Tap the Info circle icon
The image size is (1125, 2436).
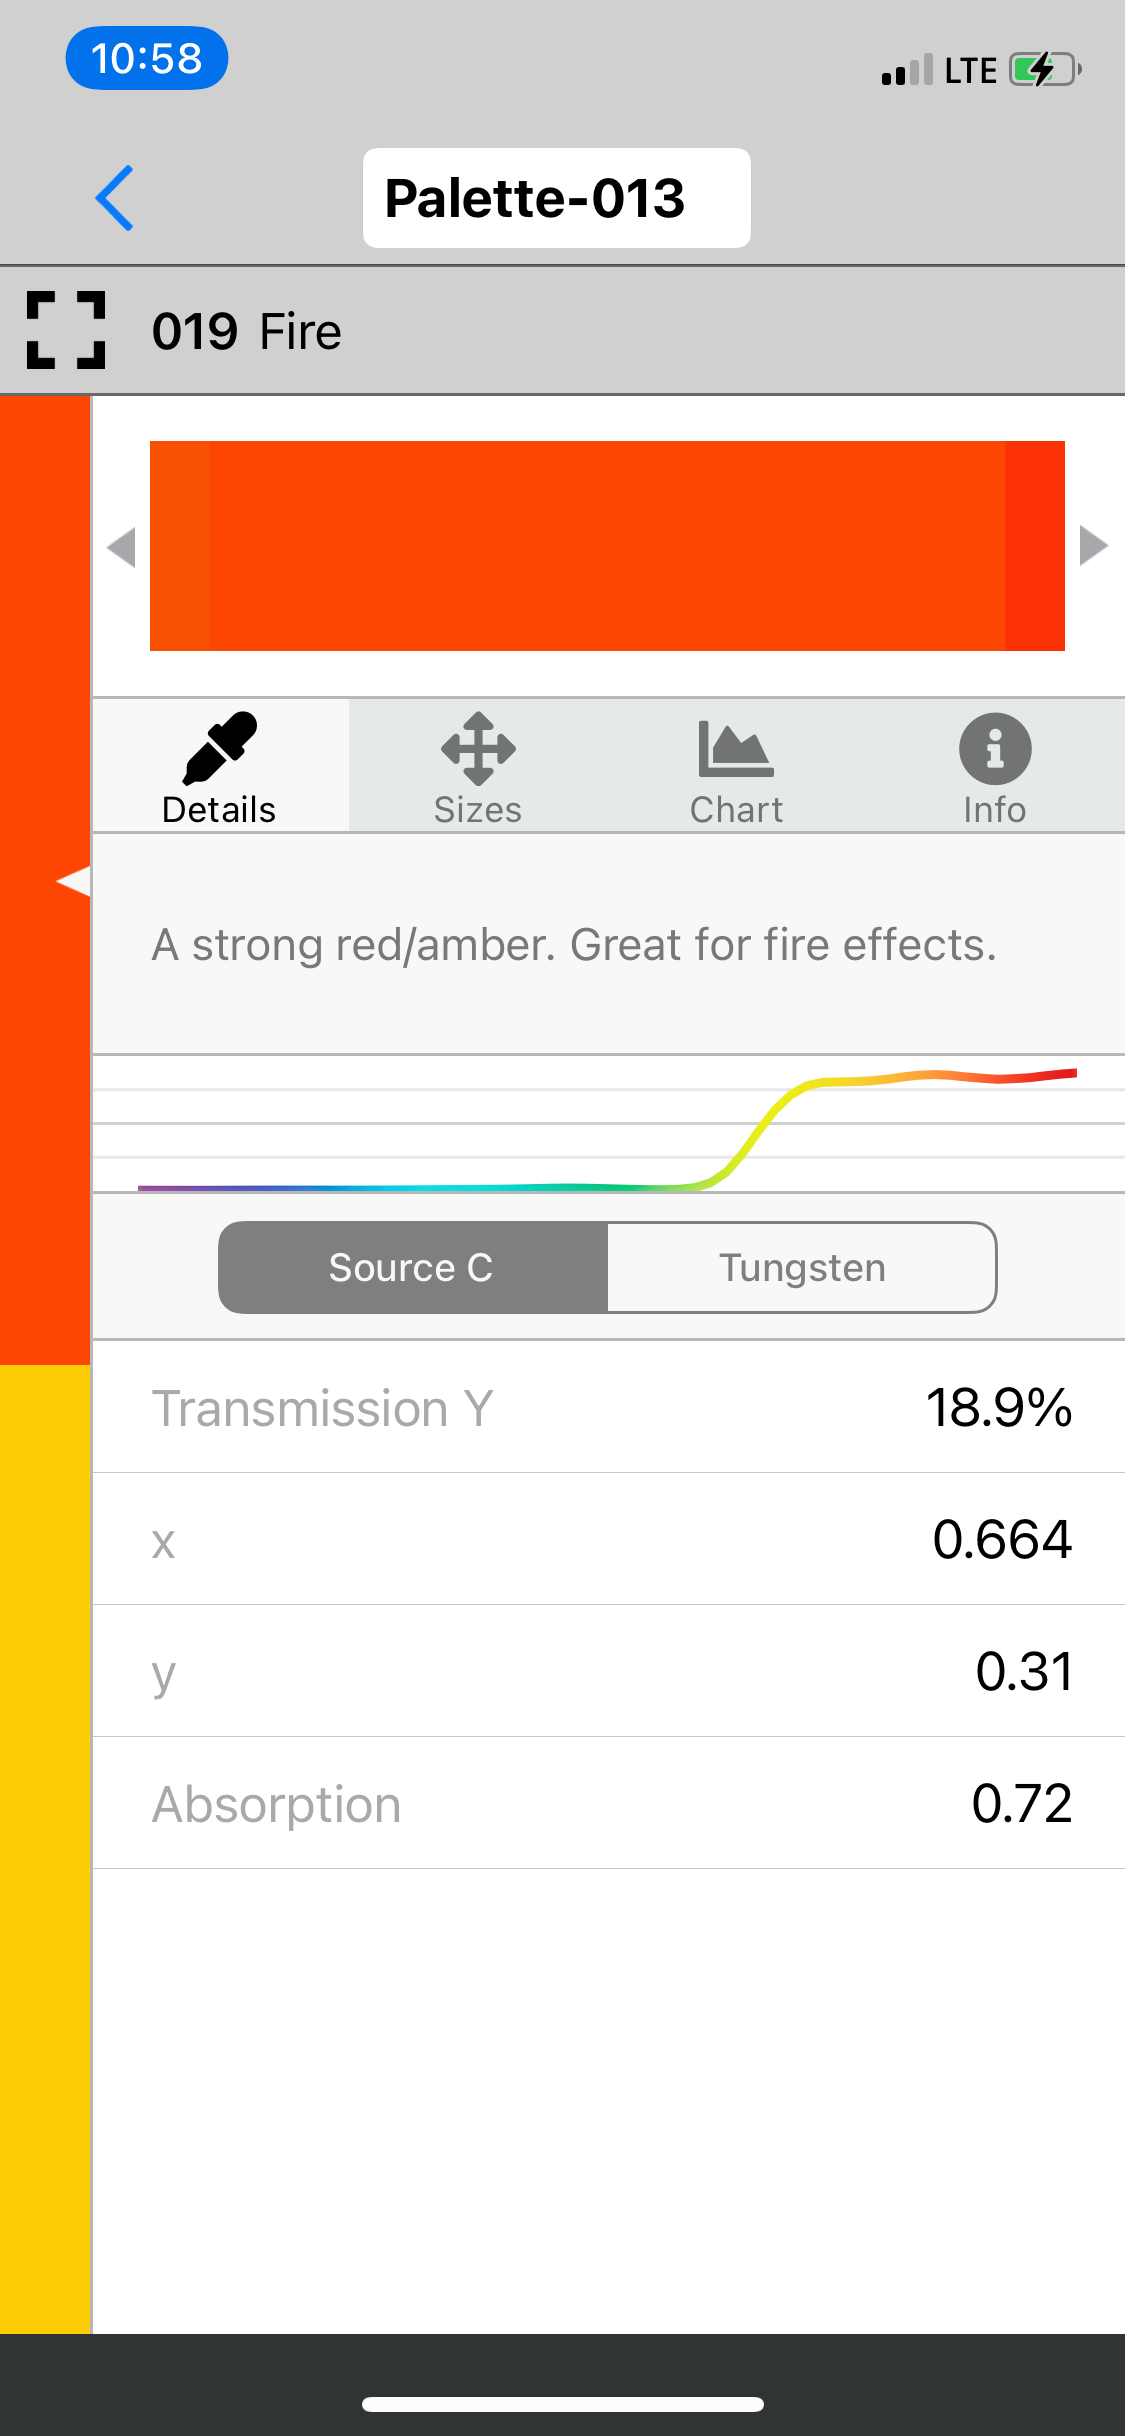coord(995,749)
